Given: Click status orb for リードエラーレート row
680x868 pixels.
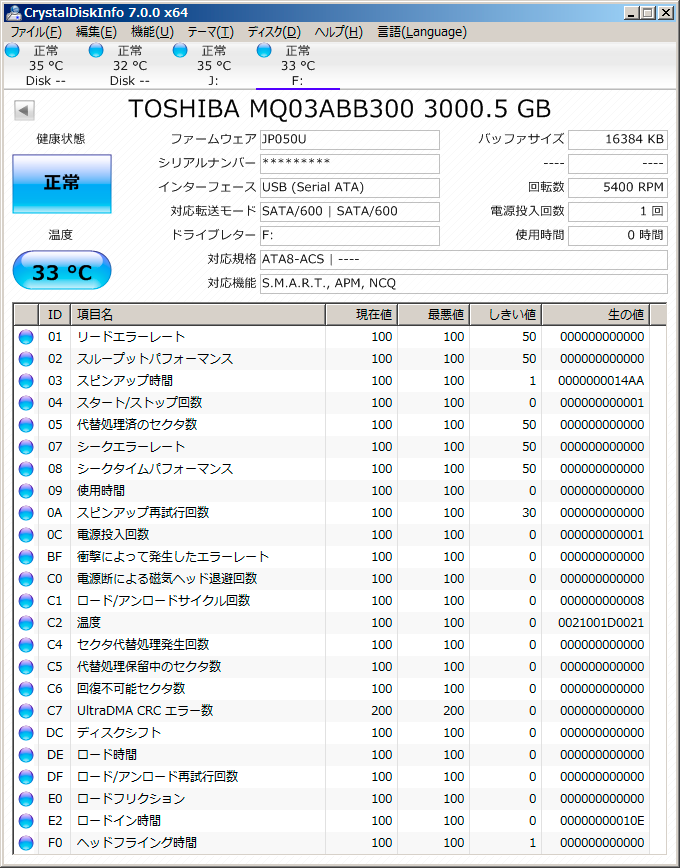Looking at the screenshot, I should 26,337.
